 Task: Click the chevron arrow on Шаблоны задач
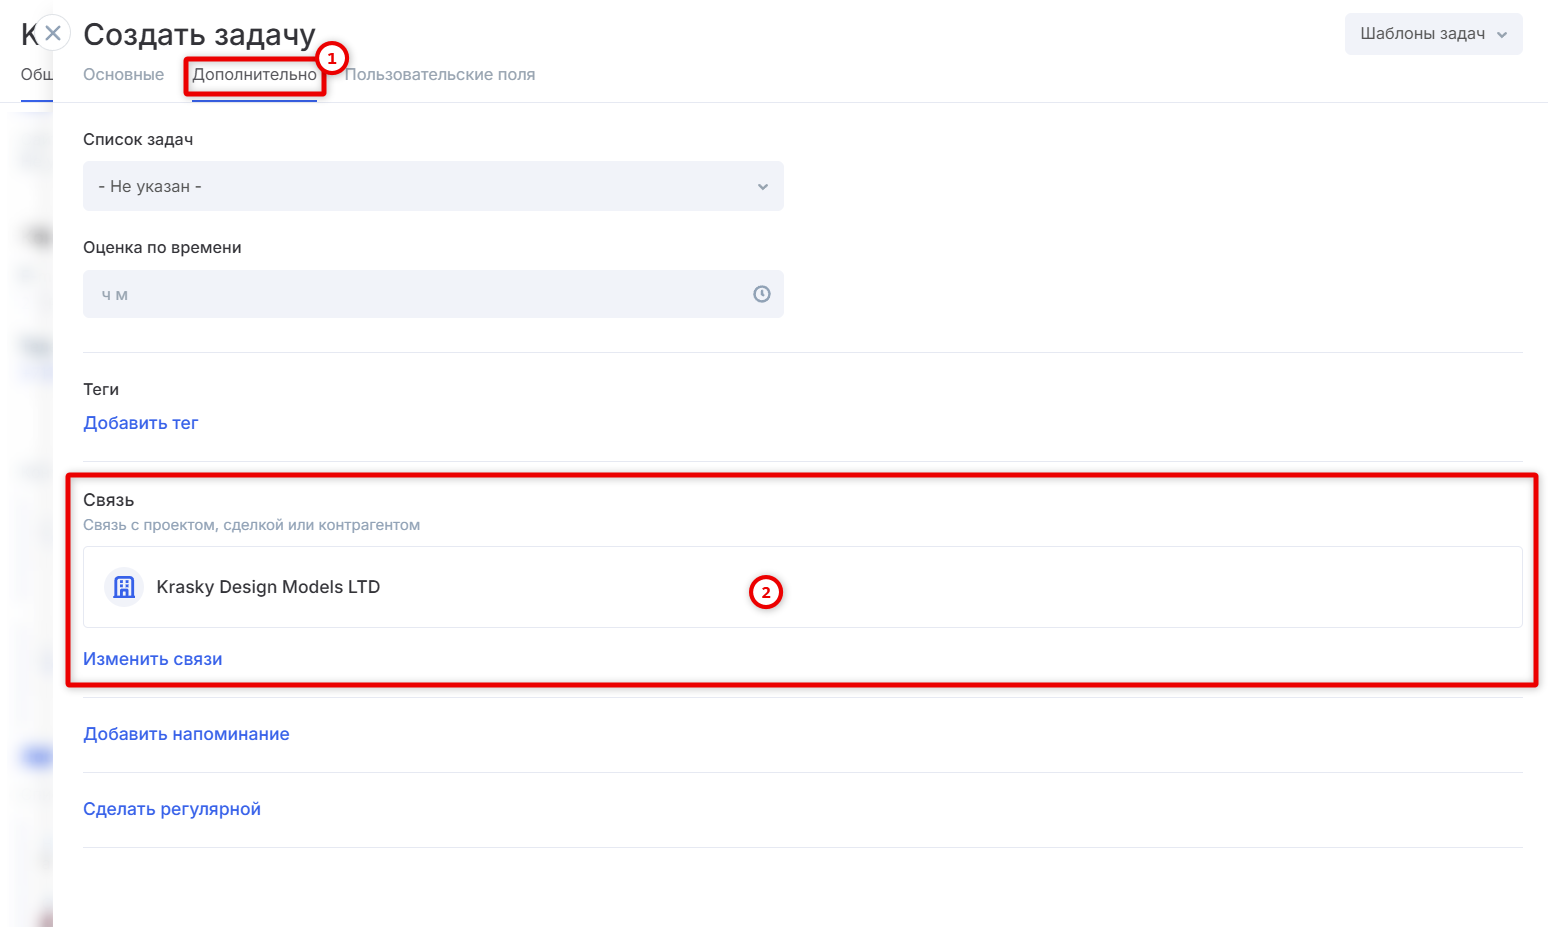coord(1502,34)
